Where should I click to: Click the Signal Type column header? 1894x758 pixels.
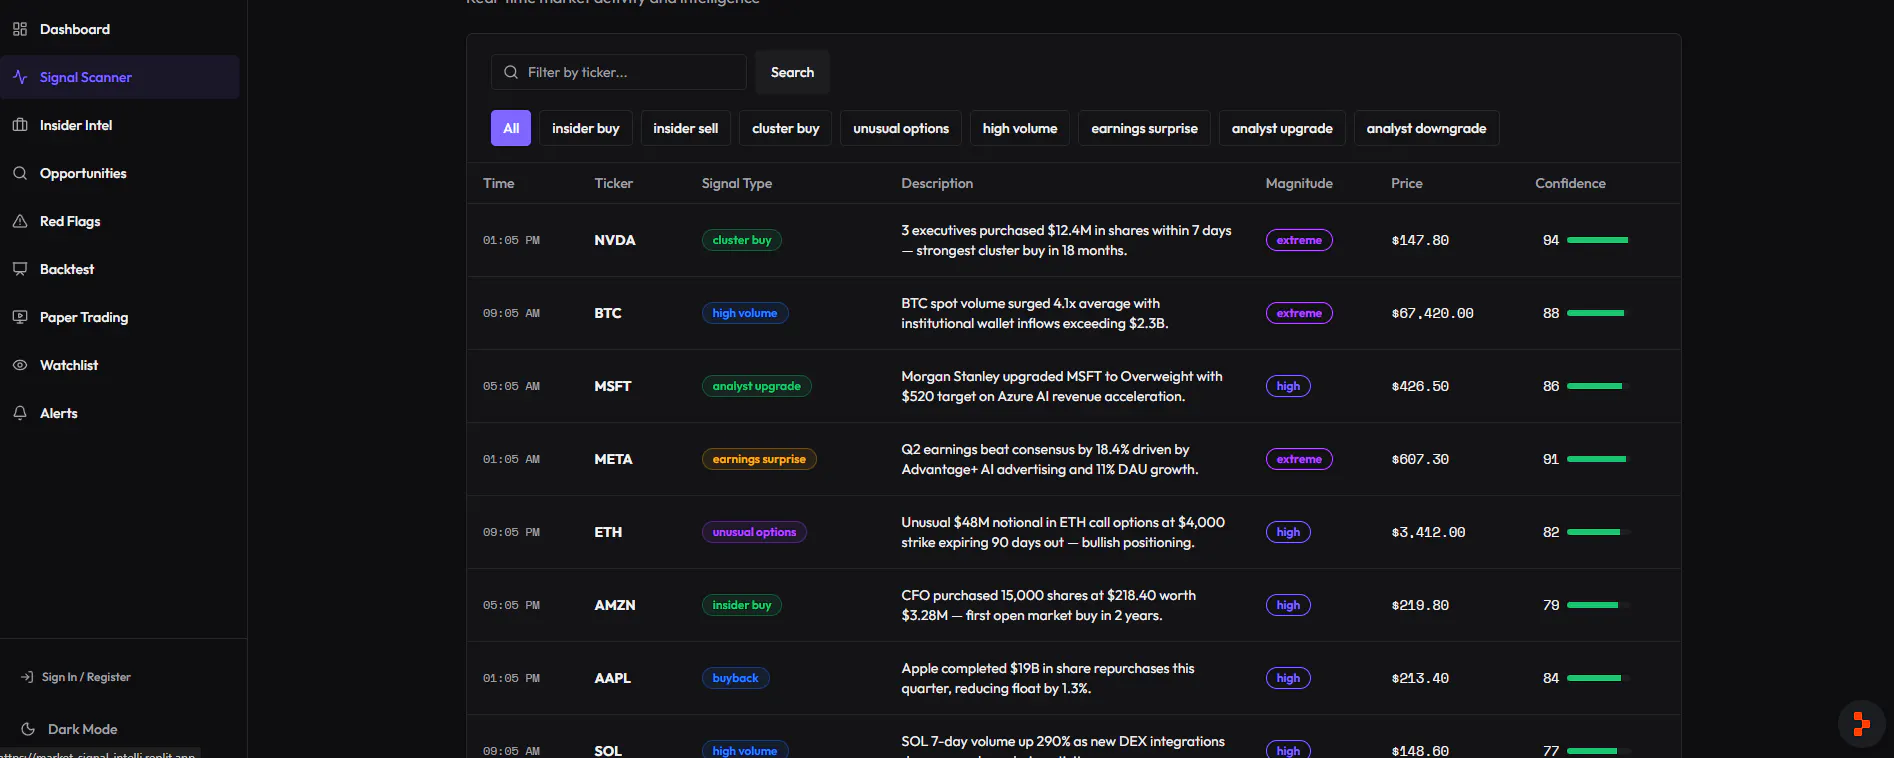(737, 183)
